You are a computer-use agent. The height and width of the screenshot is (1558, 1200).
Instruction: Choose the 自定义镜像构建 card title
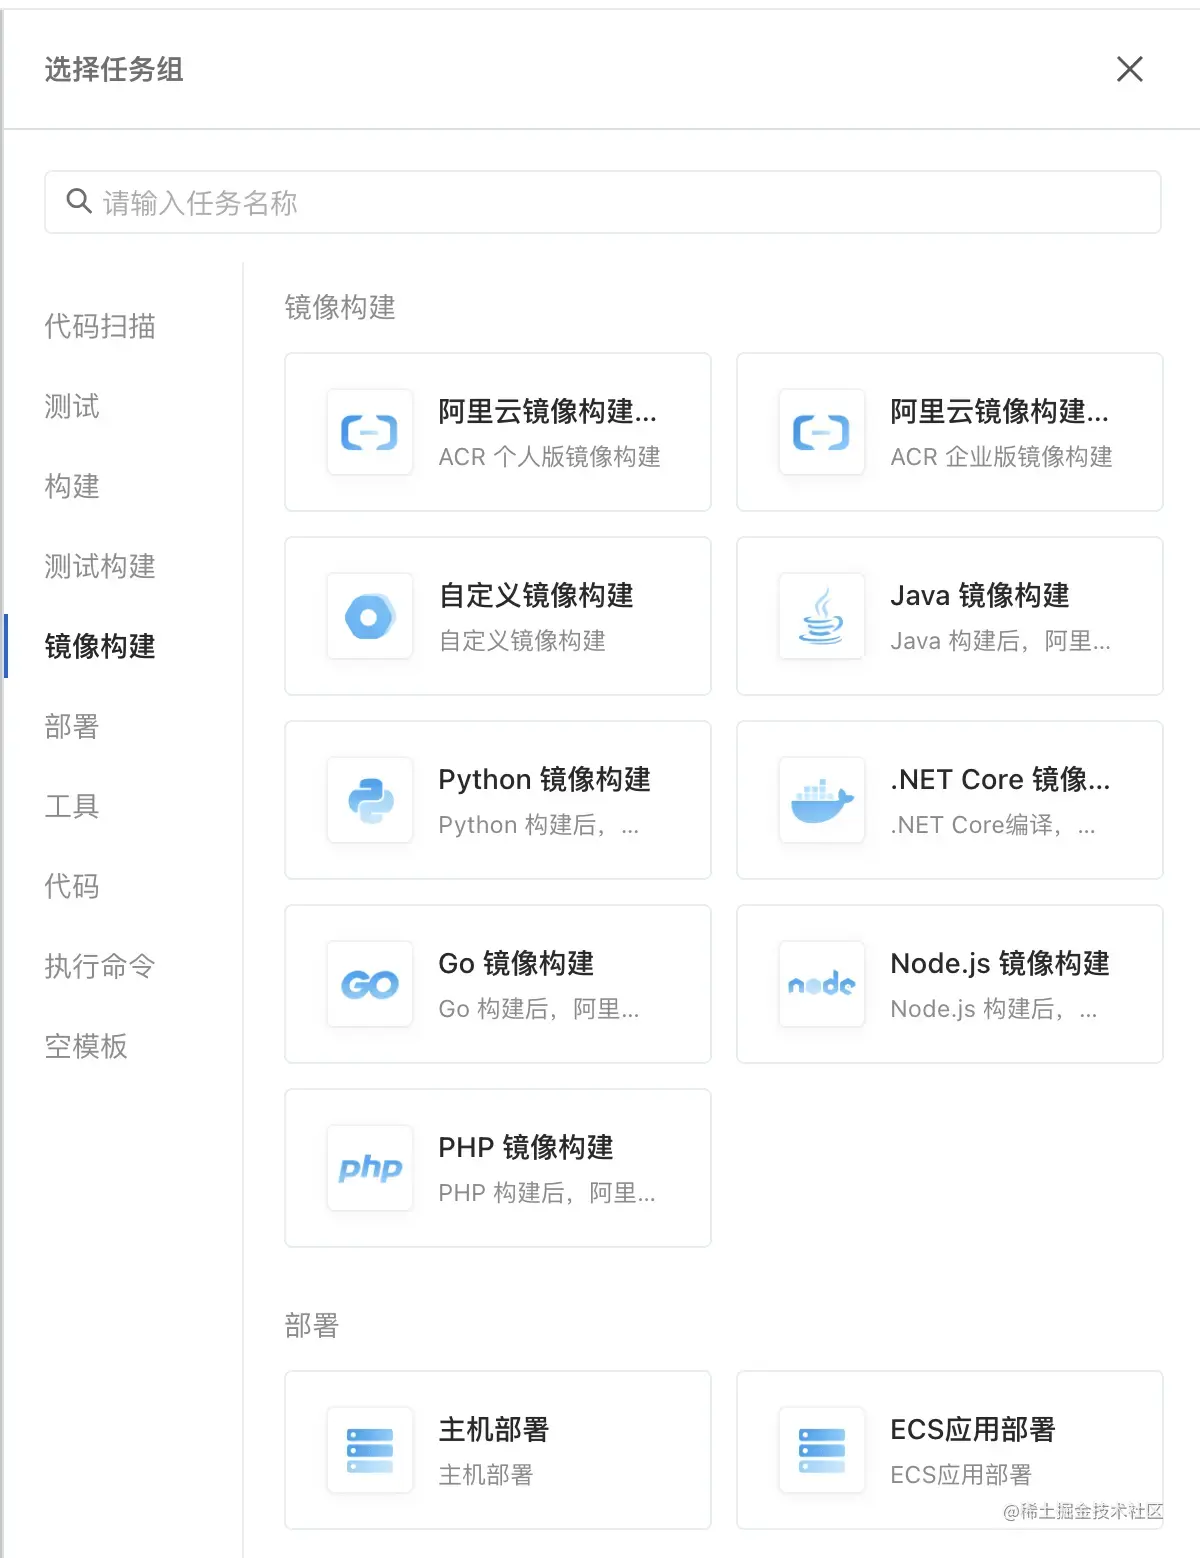536,595
